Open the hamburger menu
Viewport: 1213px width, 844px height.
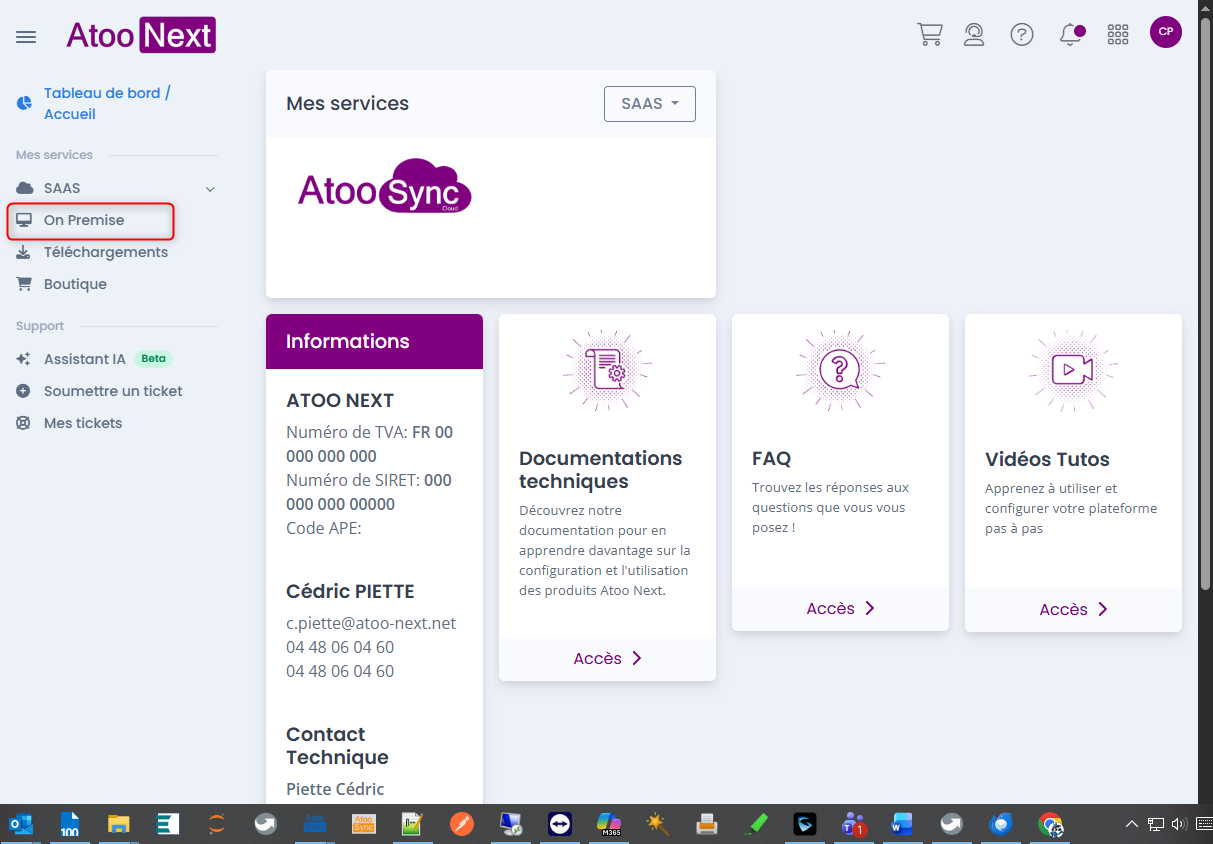tap(26, 37)
